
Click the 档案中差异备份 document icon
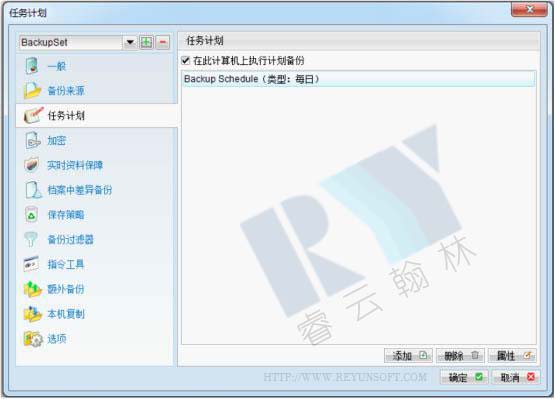click(33, 190)
